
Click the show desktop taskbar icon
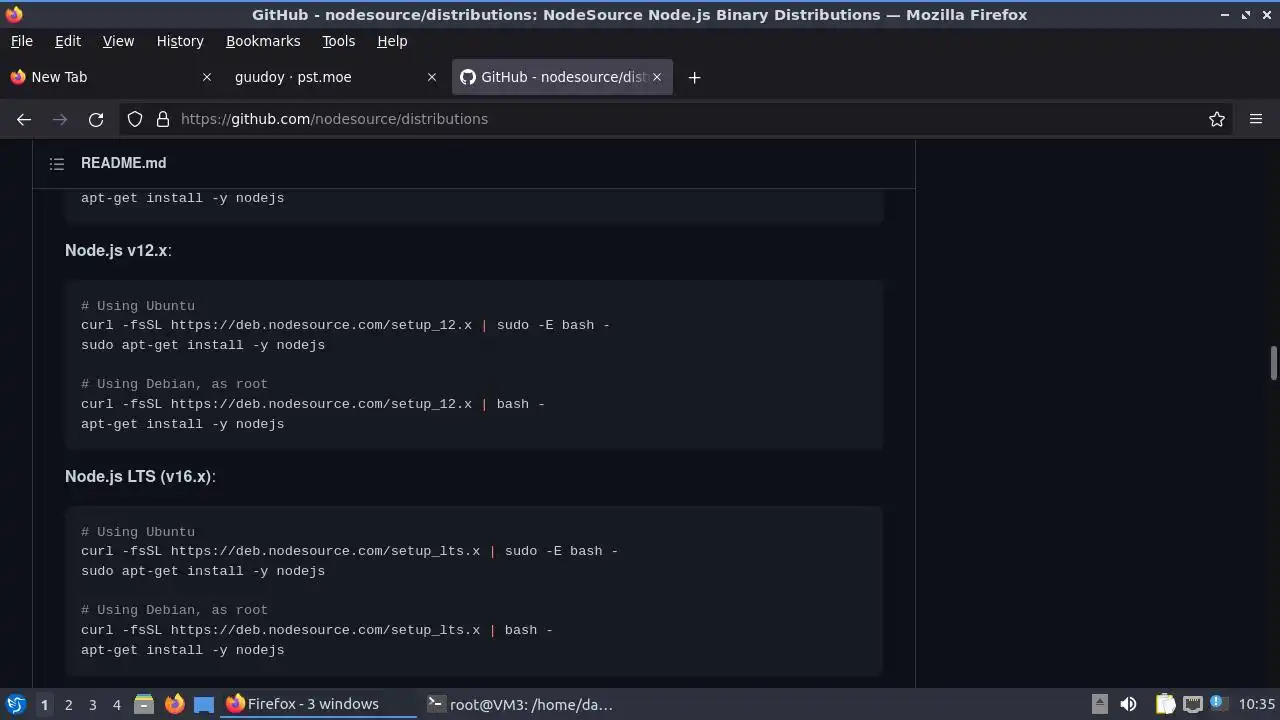[x=204, y=704]
